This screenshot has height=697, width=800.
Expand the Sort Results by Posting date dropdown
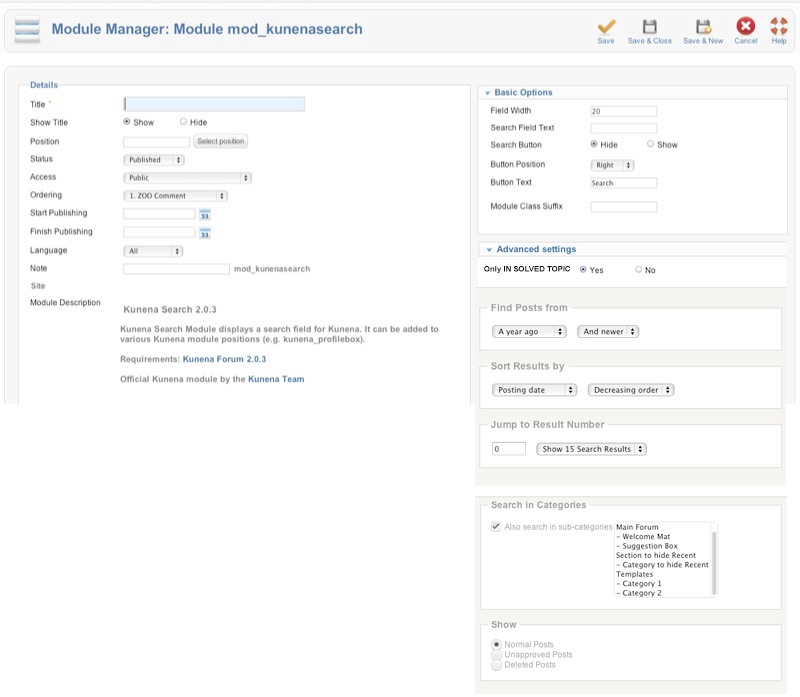[x=534, y=390]
